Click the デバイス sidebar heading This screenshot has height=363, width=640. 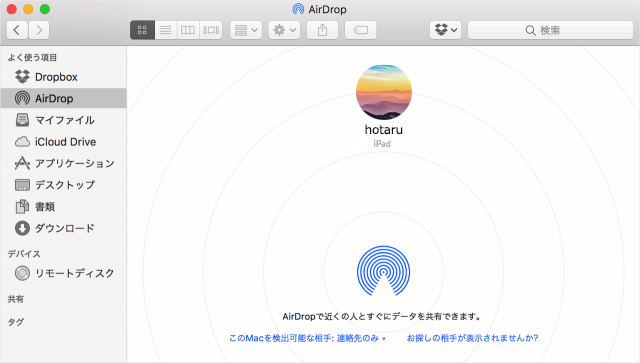24,254
